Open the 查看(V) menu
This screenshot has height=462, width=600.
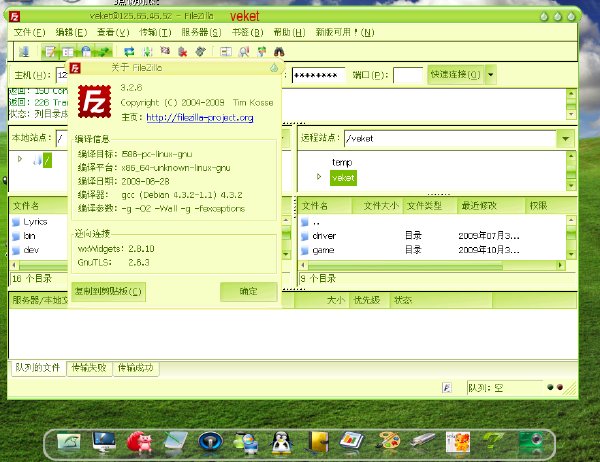(x=113, y=33)
